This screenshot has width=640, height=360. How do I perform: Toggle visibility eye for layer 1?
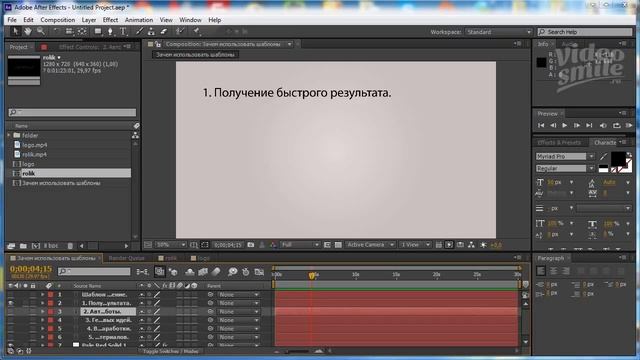(x=11, y=295)
